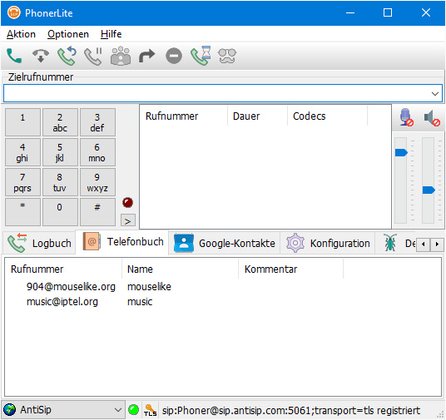Open the Optionen menu
Screen dimensions: 446x420
[x=68, y=34]
